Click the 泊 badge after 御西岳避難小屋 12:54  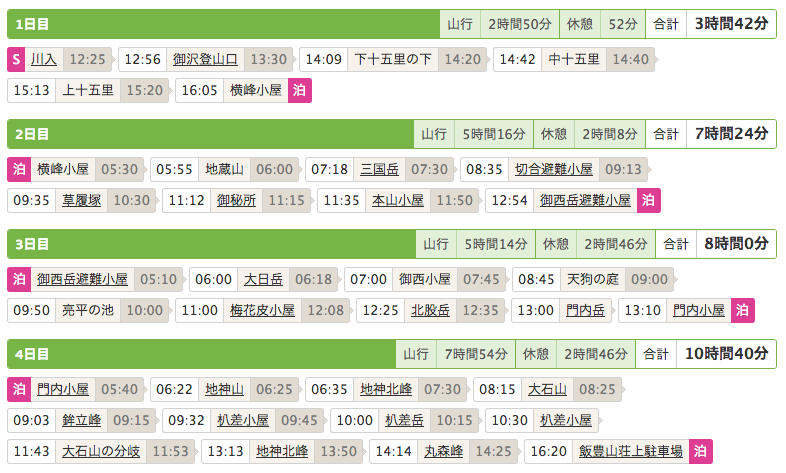649,200
